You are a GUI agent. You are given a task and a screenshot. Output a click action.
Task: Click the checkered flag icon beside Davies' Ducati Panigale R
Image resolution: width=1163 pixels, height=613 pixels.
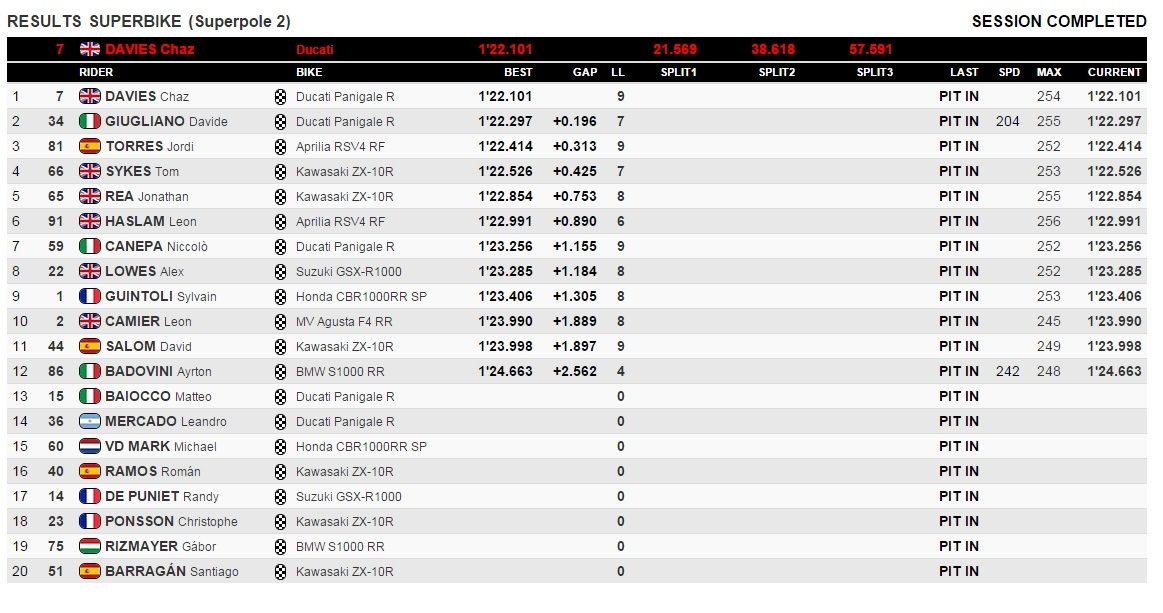280,96
